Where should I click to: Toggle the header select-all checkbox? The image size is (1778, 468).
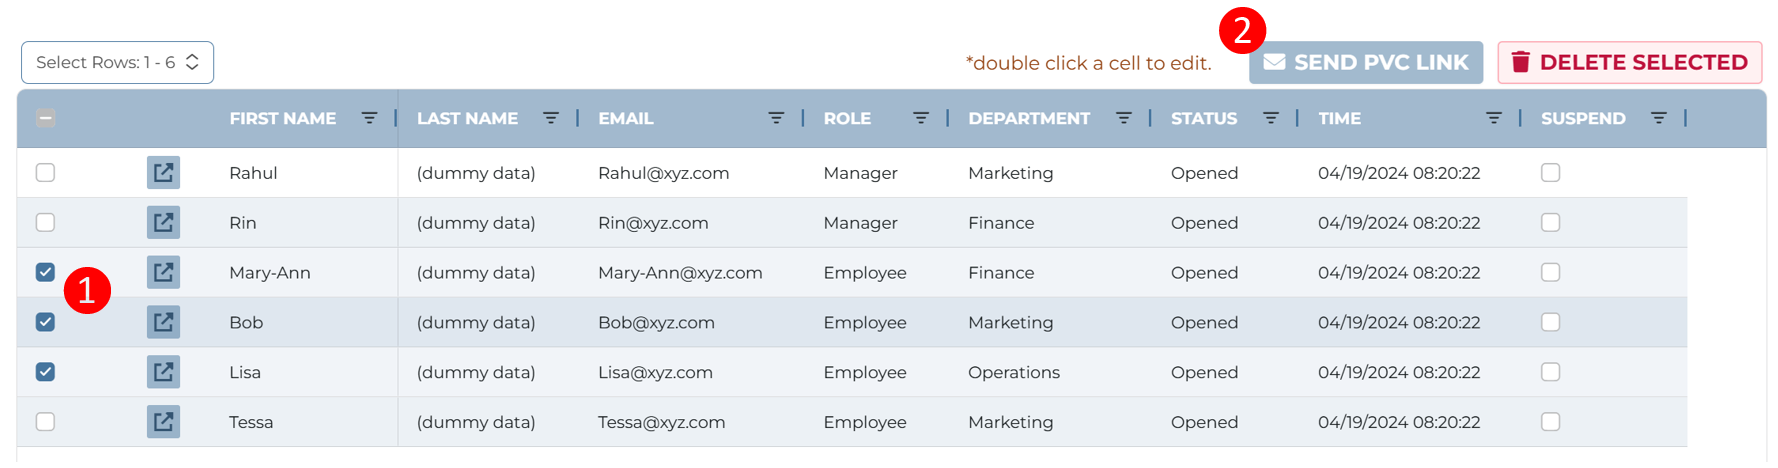pos(45,118)
